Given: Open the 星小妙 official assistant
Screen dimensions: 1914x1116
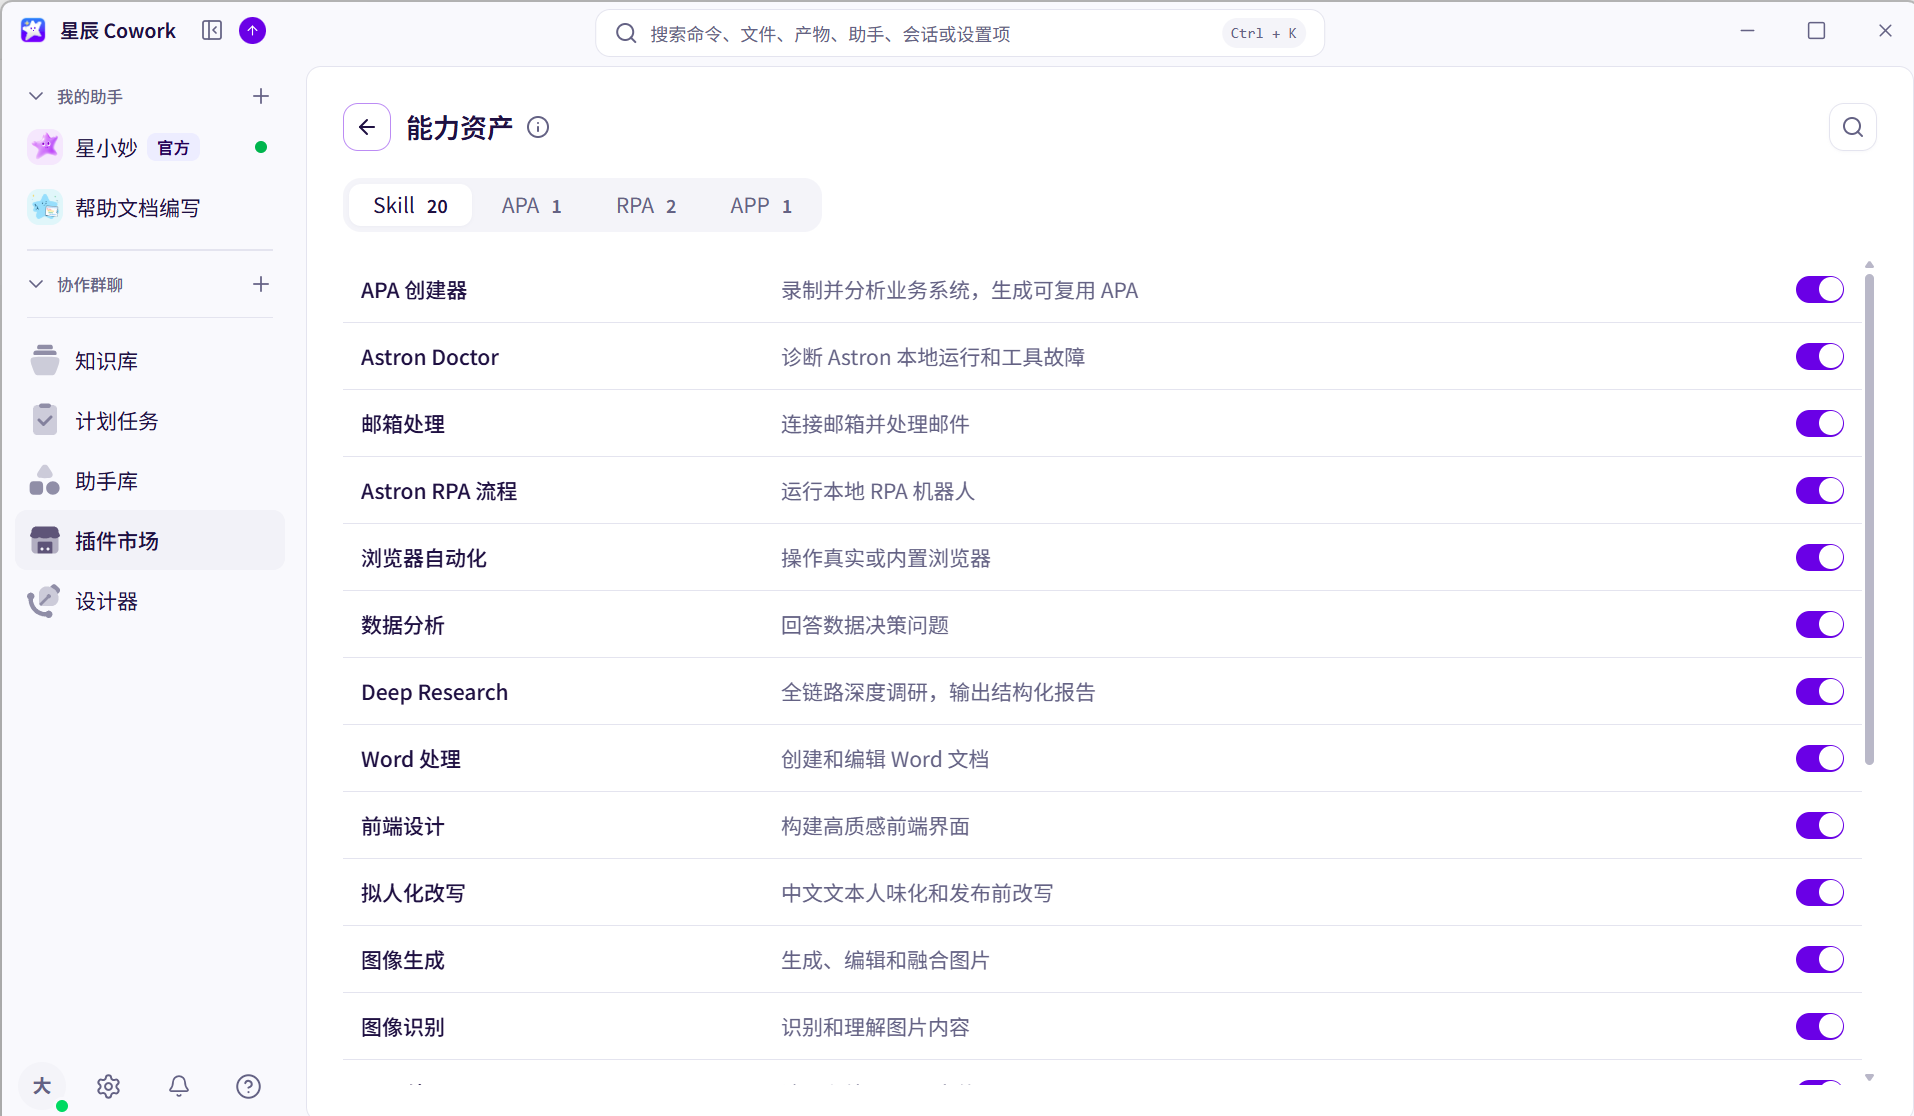Looking at the screenshot, I should pos(150,148).
